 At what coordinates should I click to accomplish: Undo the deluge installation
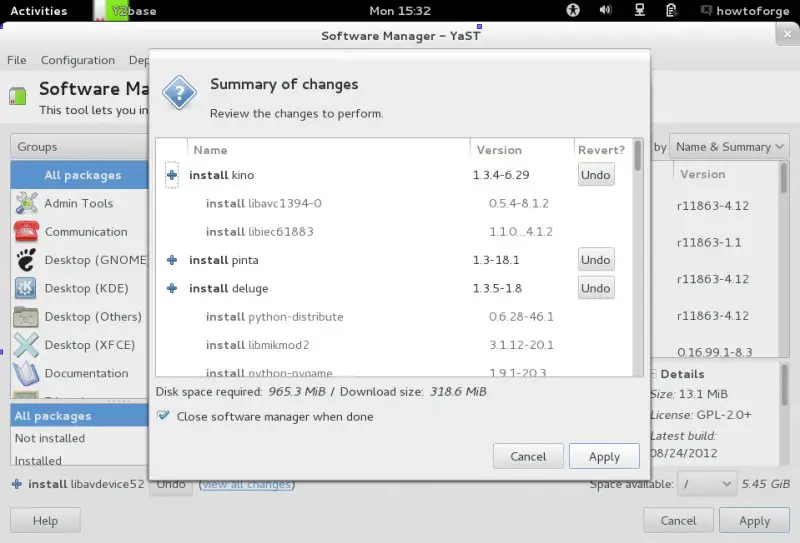pyautogui.click(x=595, y=288)
